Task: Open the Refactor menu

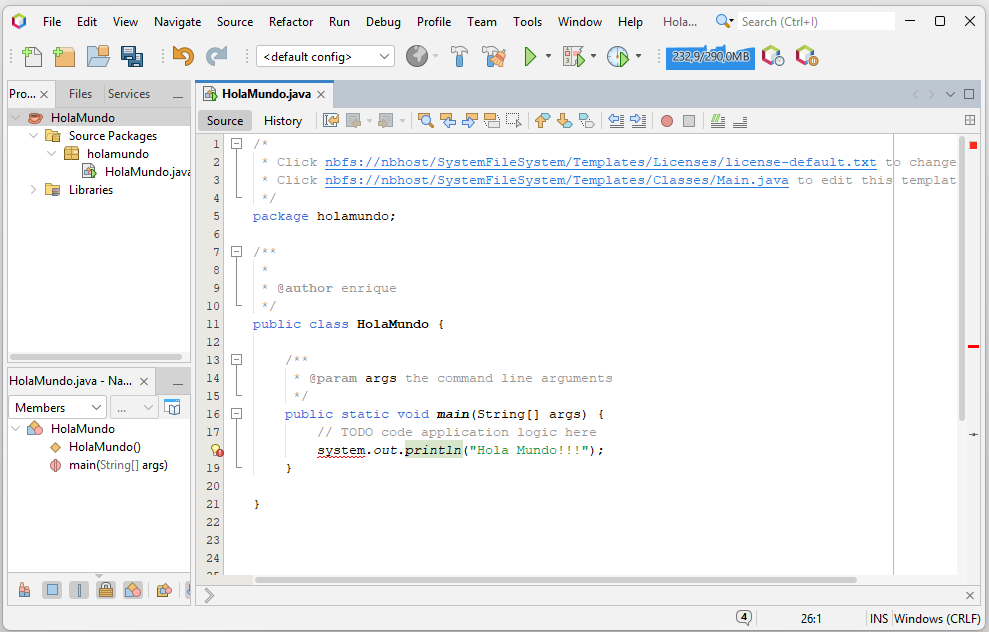Action: tap(291, 21)
